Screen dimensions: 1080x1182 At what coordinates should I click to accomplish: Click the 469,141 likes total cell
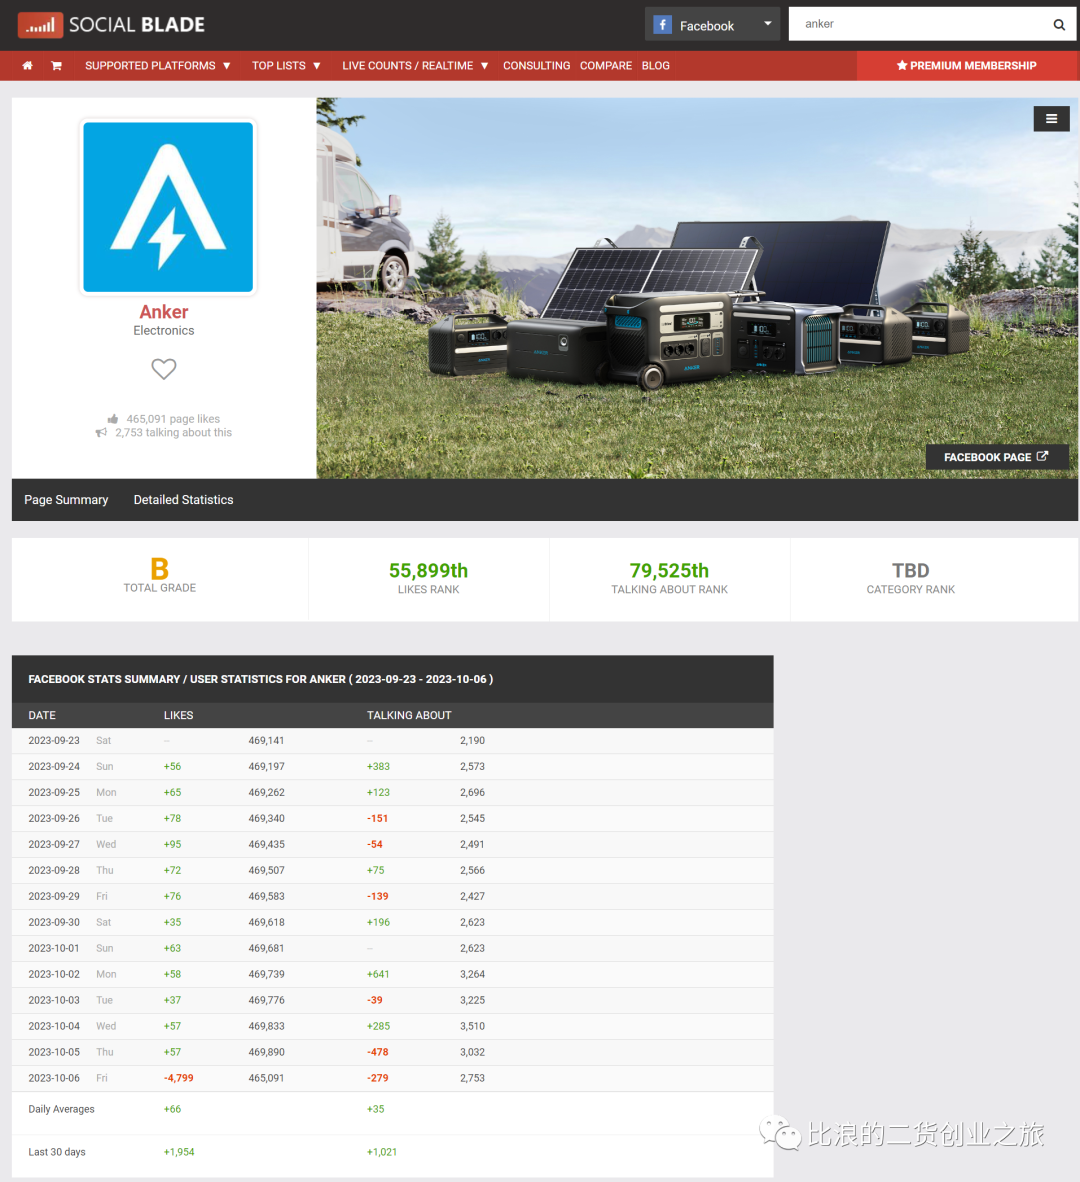pyautogui.click(x=267, y=741)
